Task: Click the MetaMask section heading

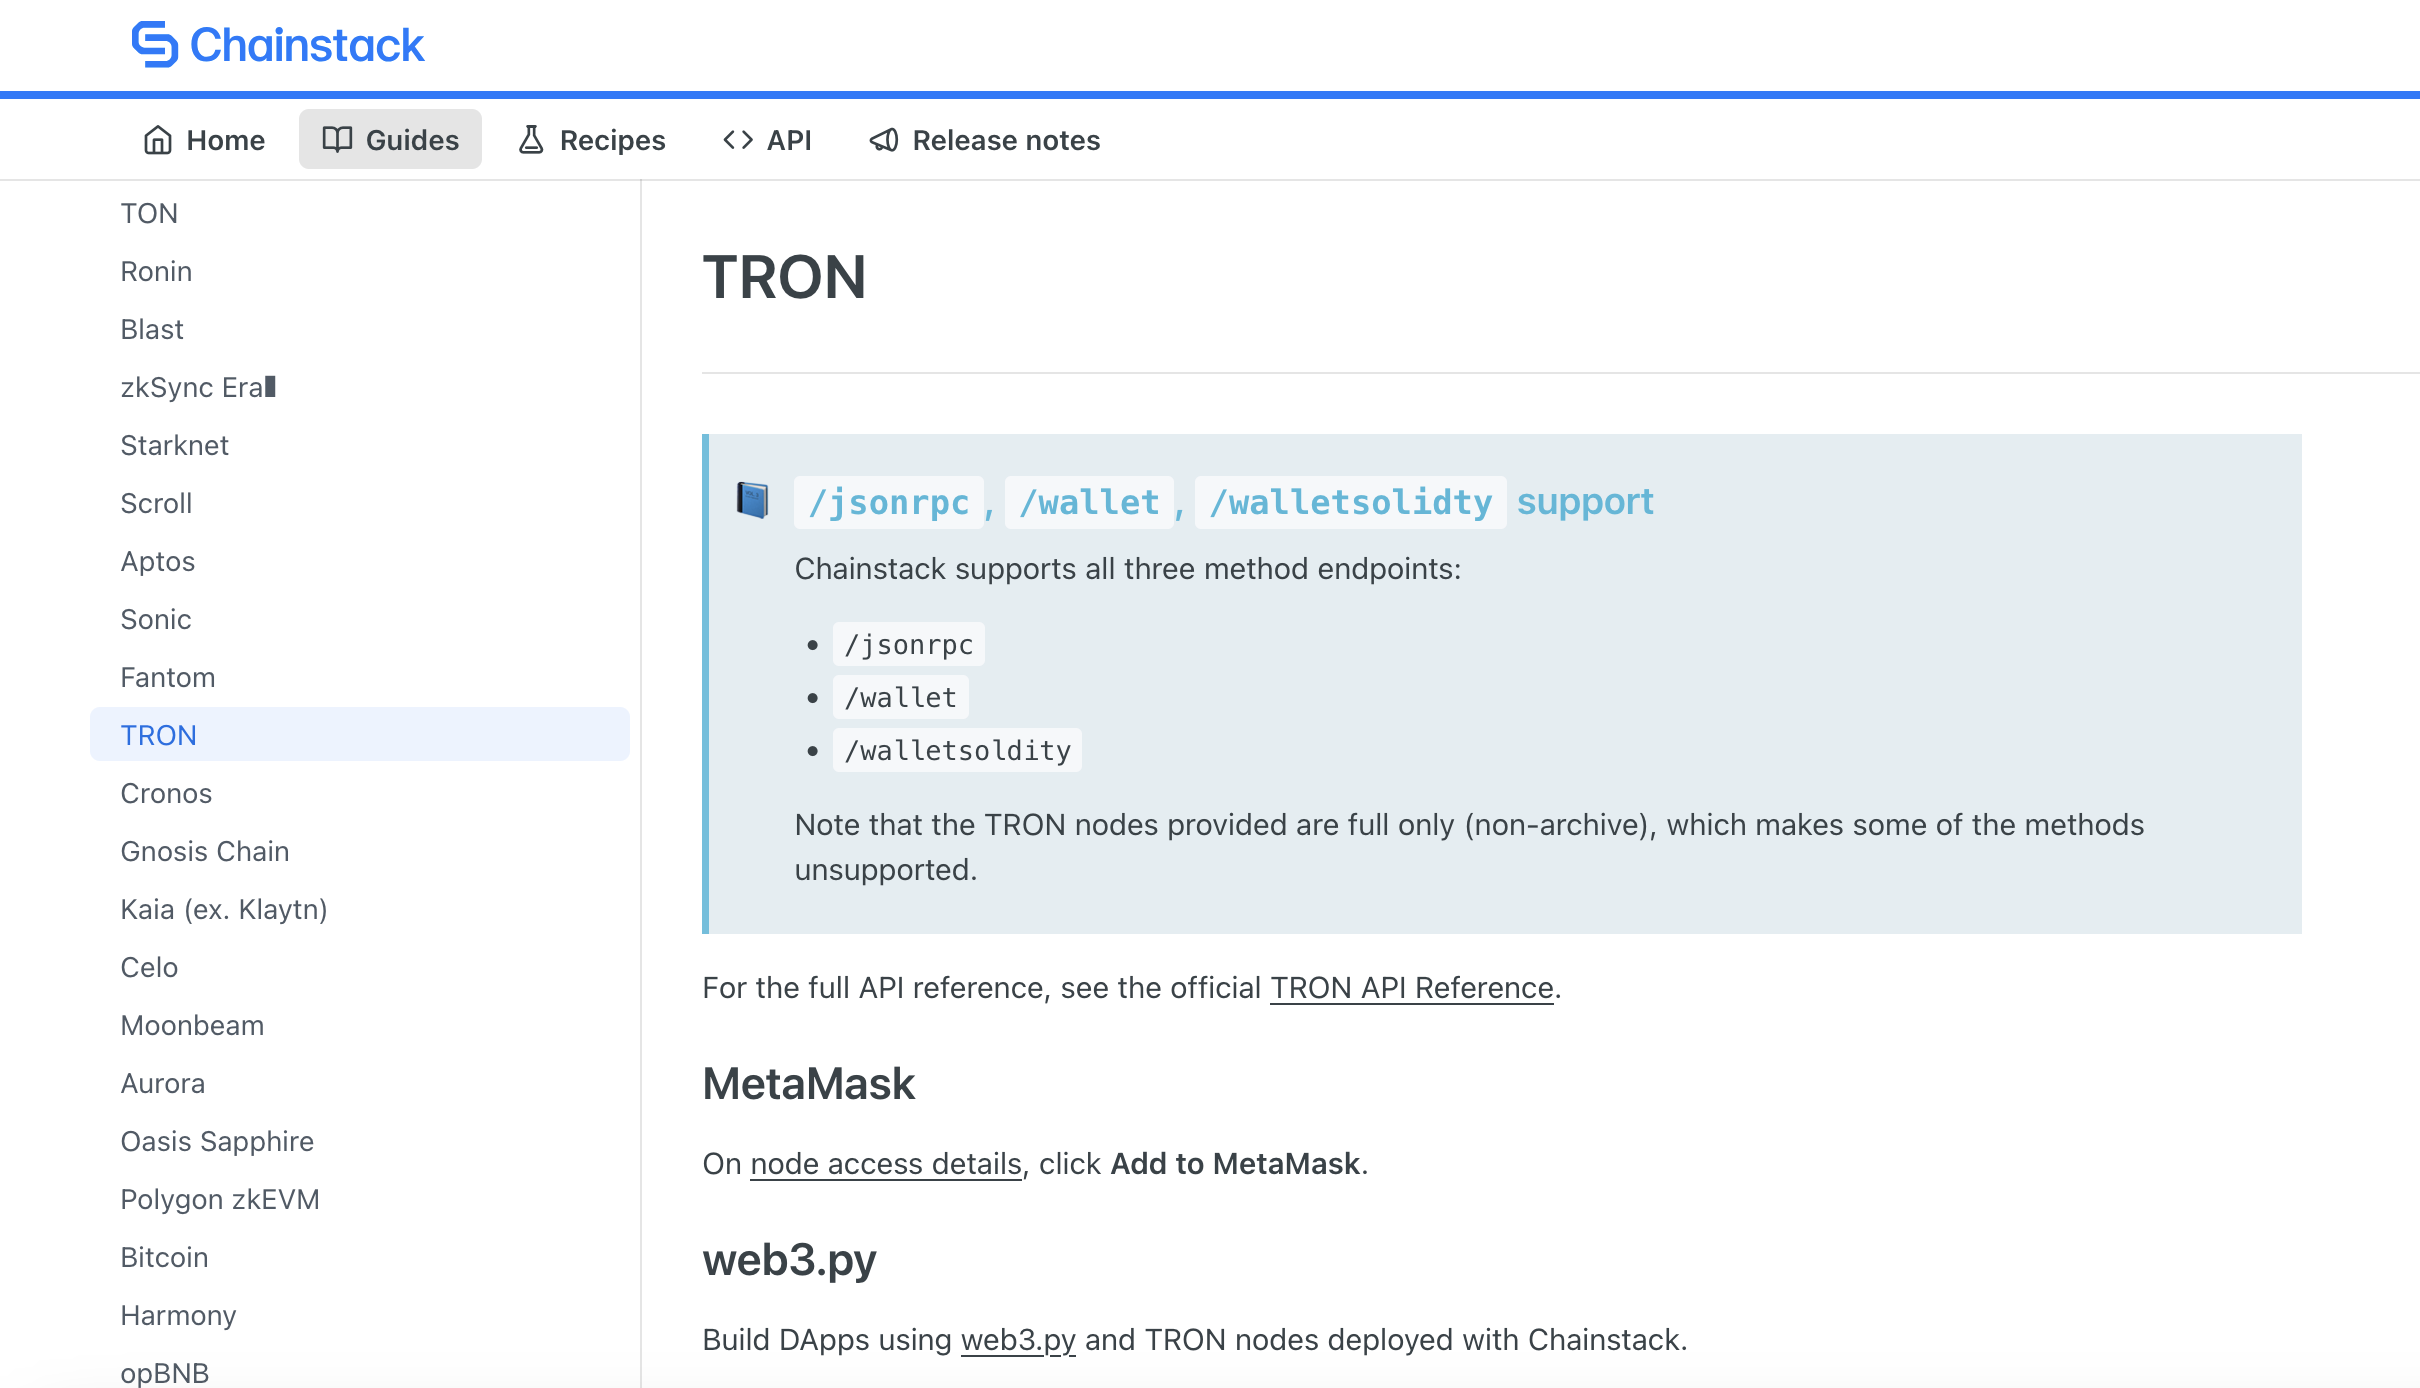Action: pos(808,1084)
